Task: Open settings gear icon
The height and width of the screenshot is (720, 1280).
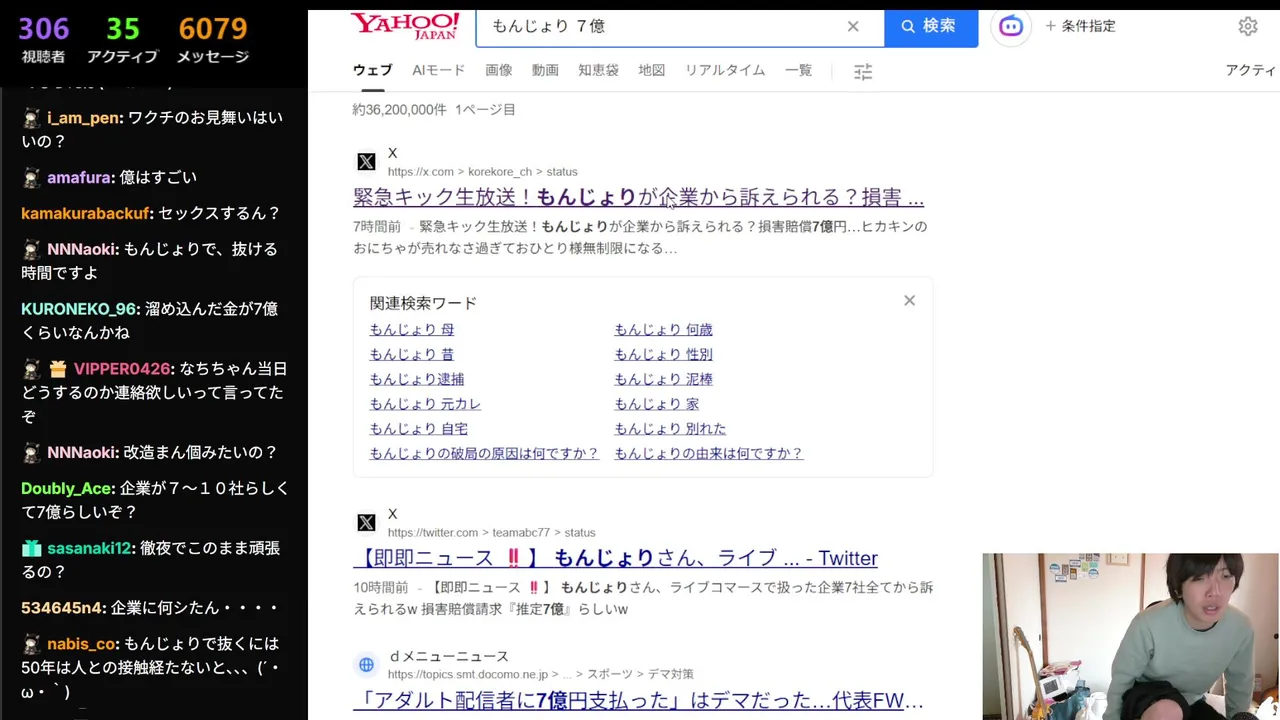Action: [x=1248, y=26]
